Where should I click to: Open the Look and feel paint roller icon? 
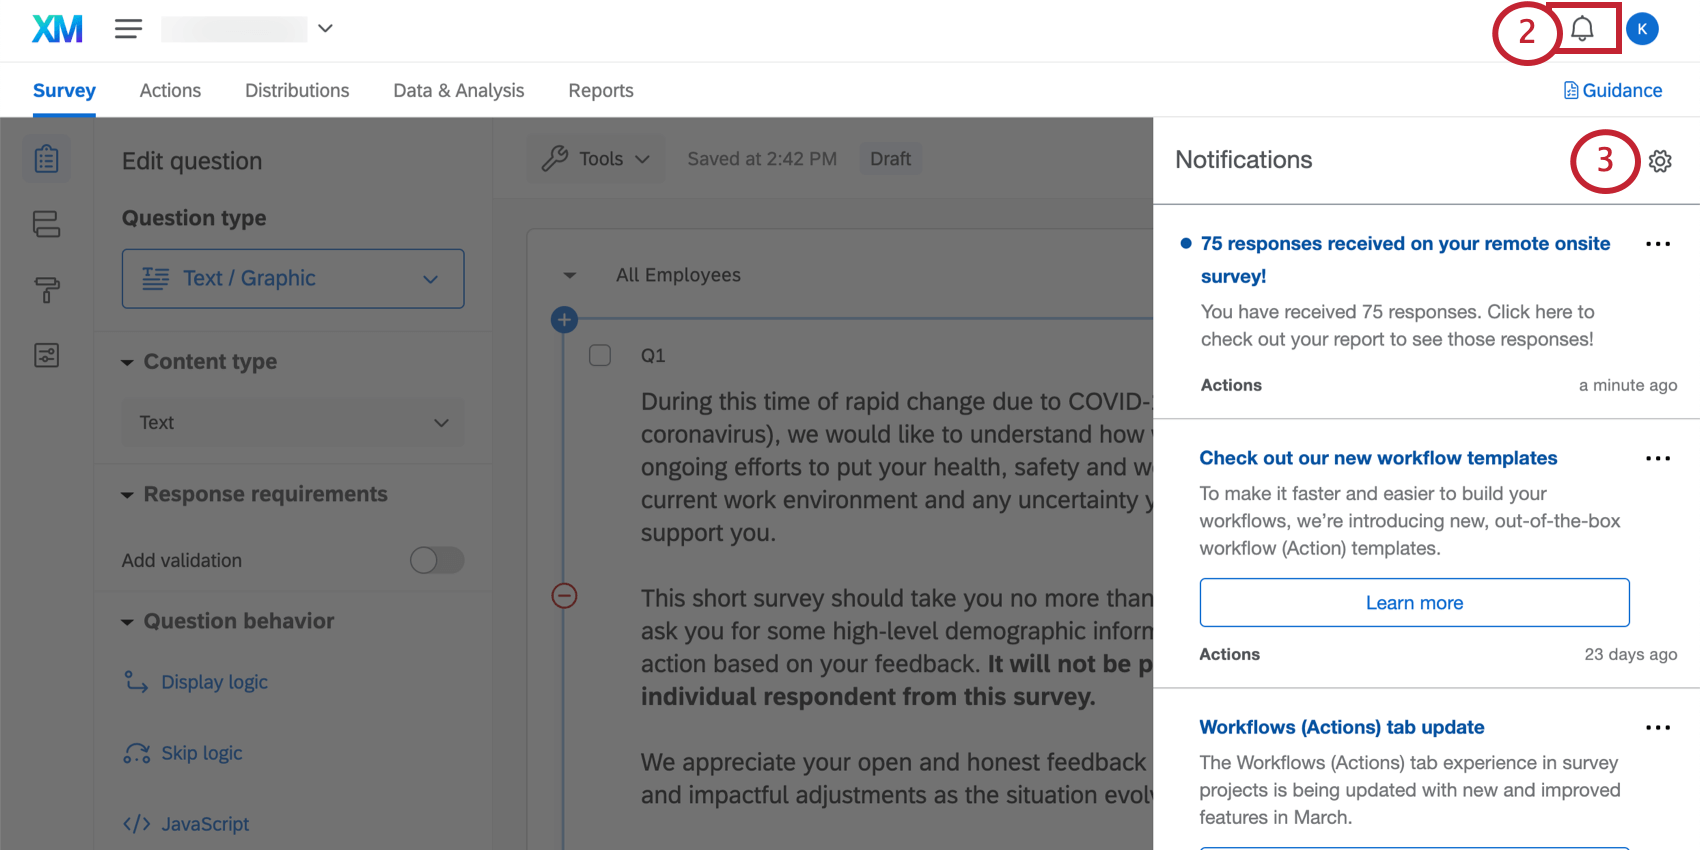pyautogui.click(x=46, y=290)
